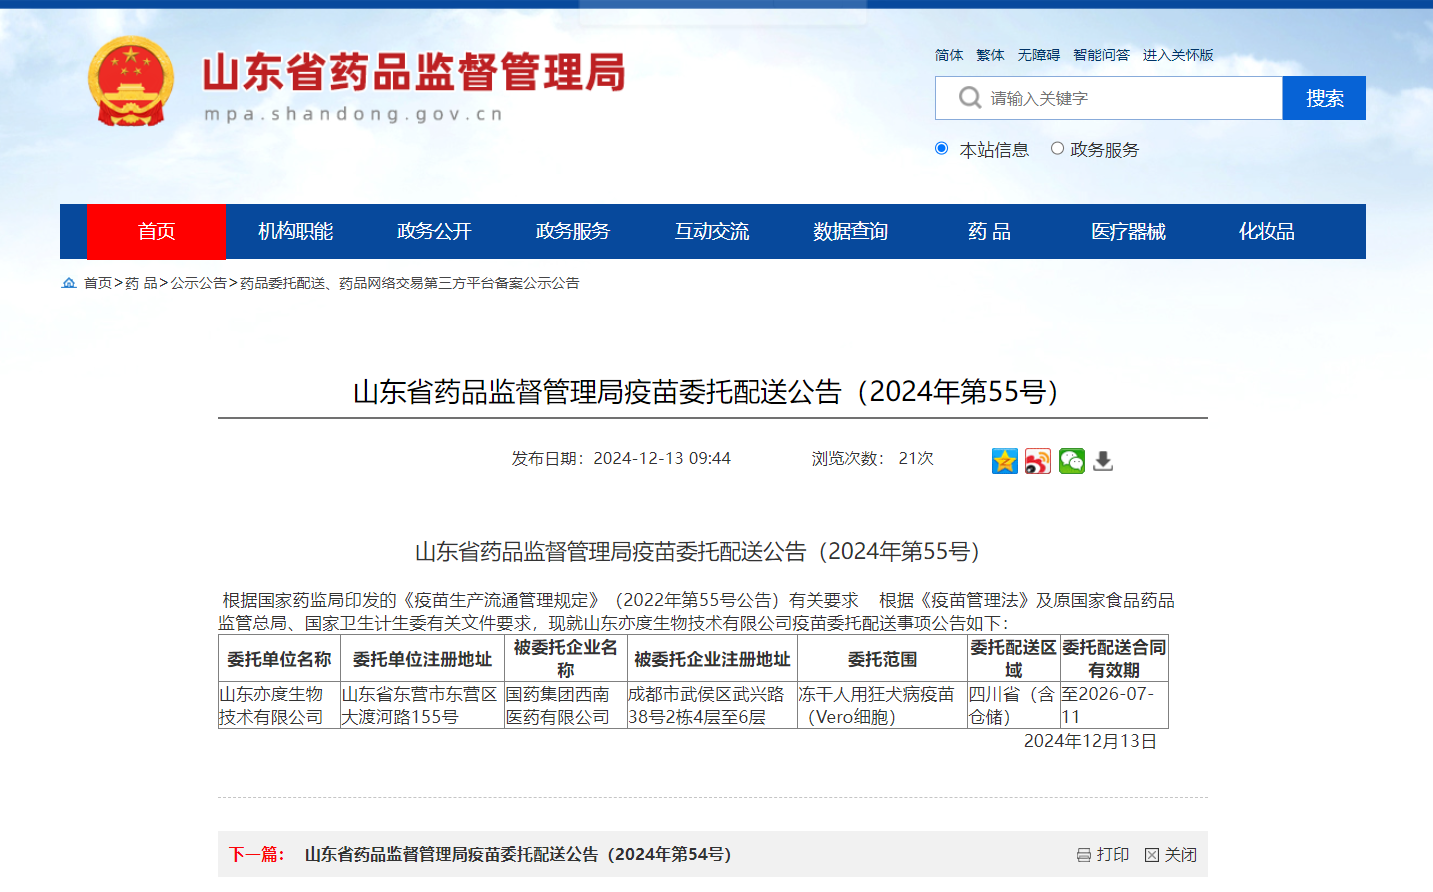Open the 政务公开 navigation menu
Viewport: 1433px width, 892px height.
coord(434,232)
